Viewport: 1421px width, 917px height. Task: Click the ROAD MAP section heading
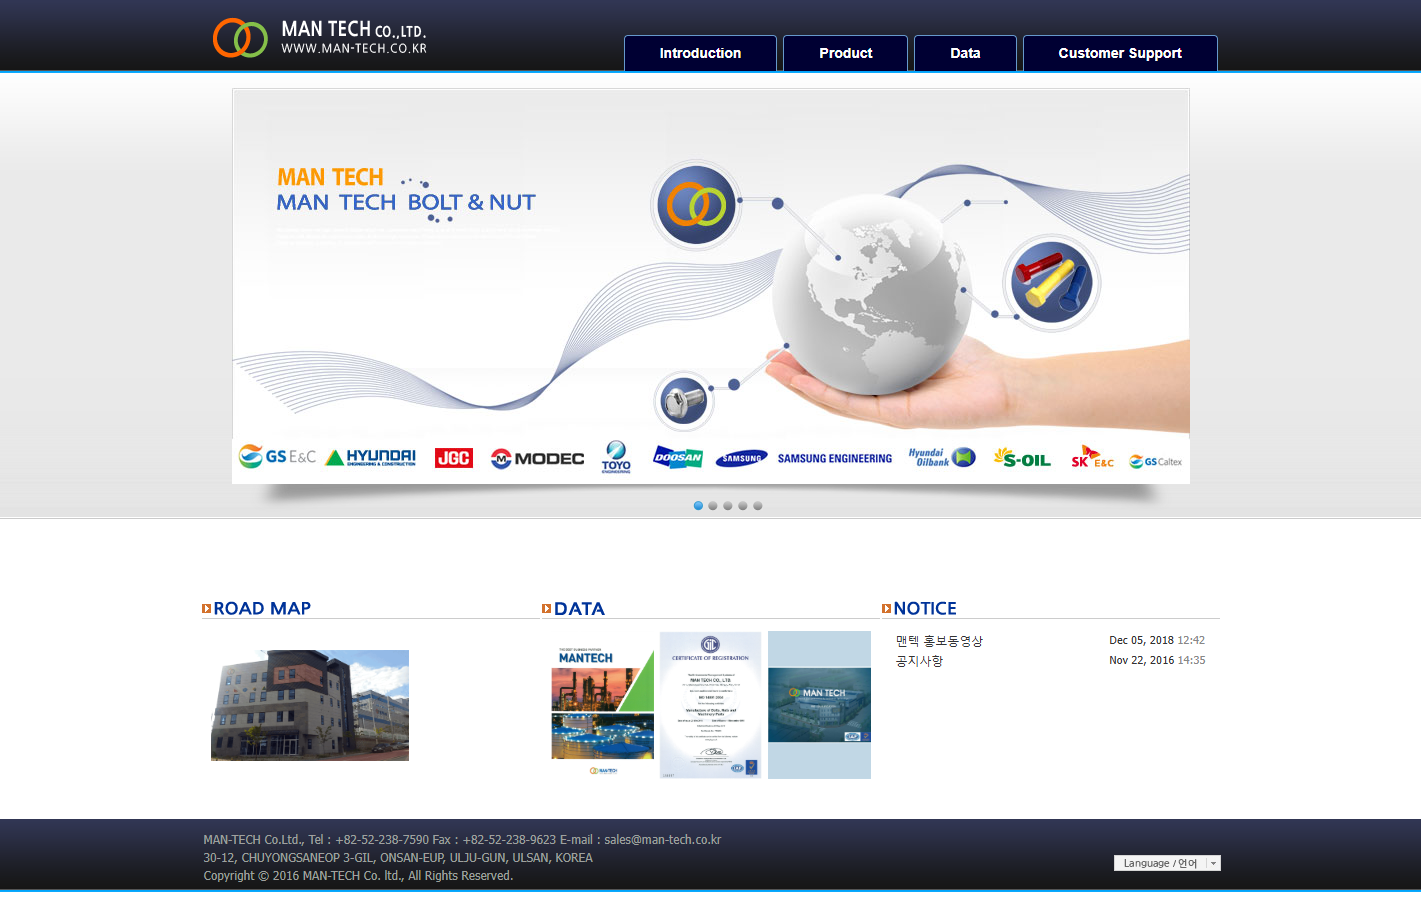(x=262, y=608)
